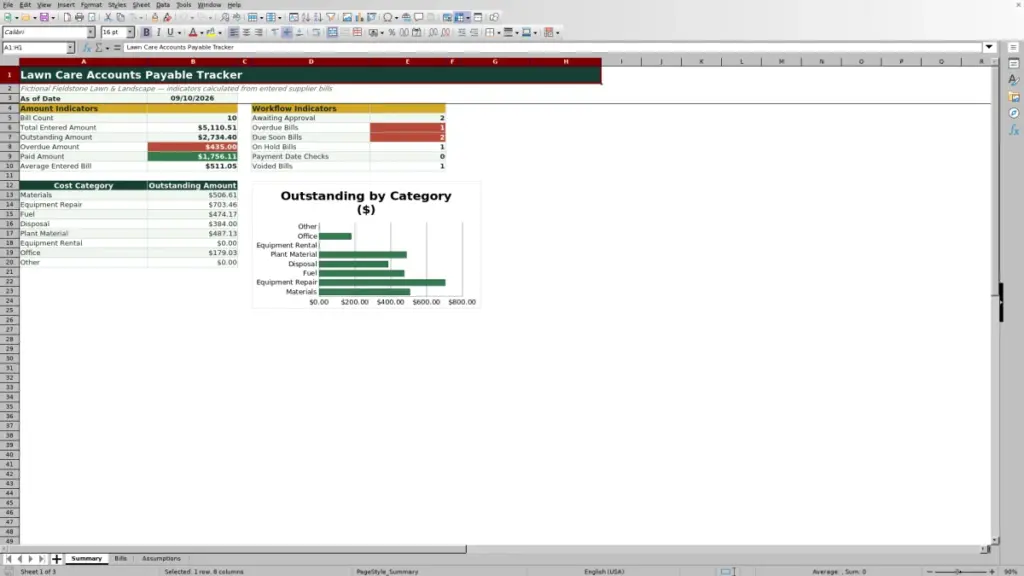Viewport: 1024px width, 576px height.
Task: Open the Font Color dropdown arrow
Action: point(202,33)
